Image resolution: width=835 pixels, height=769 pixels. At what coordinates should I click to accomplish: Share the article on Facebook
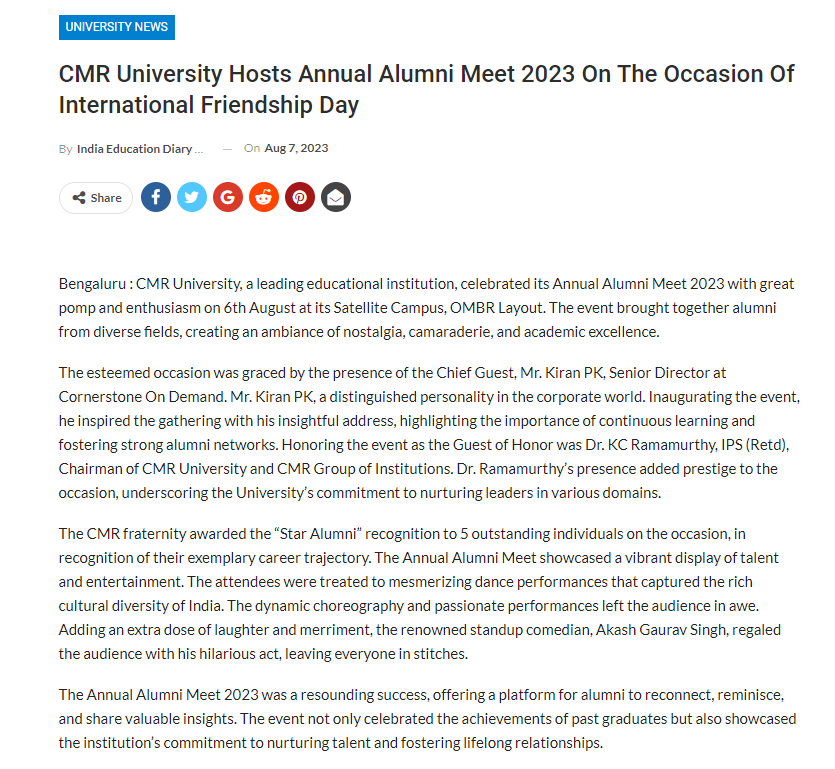point(156,197)
